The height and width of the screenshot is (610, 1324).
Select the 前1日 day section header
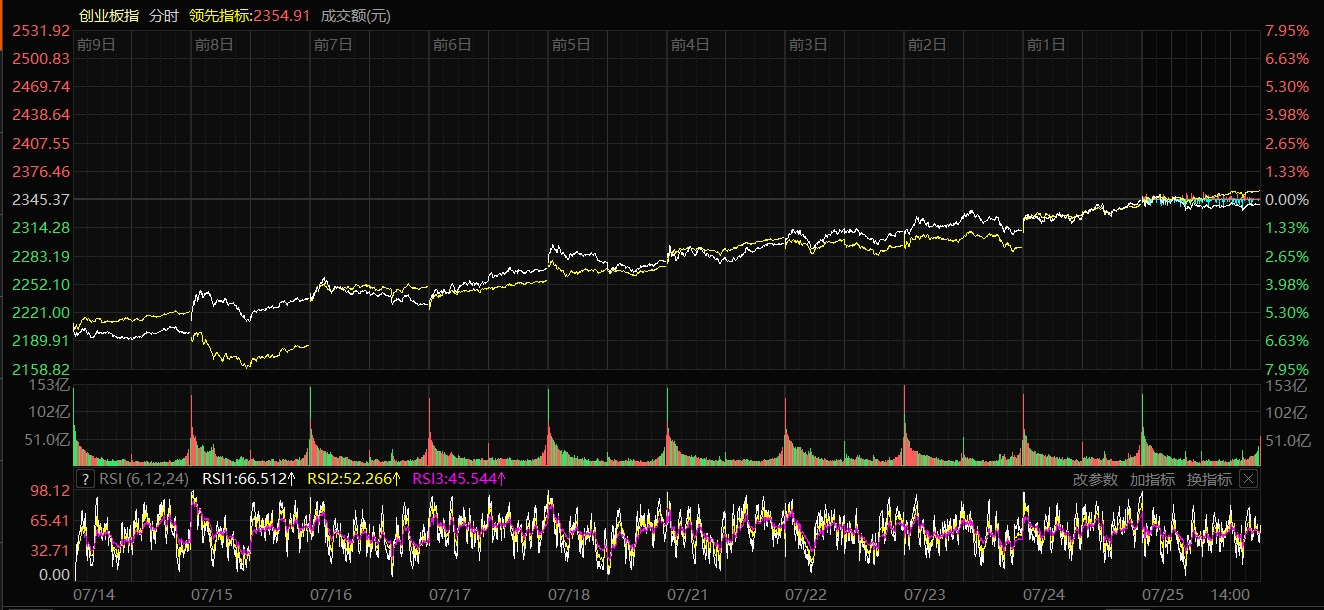[x=1046, y=44]
